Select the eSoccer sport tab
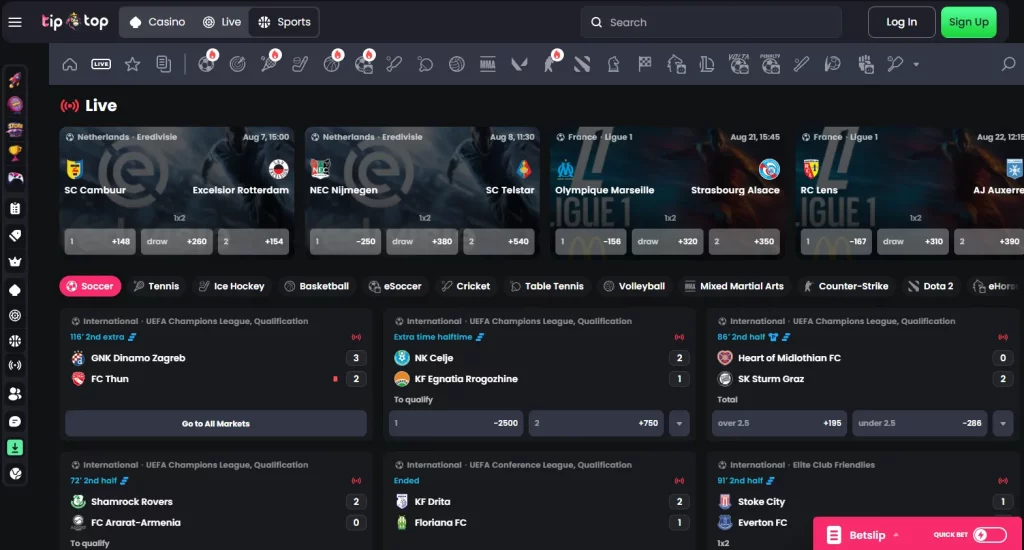Image resolution: width=1024 pixels, height=550 pixels. tap(396, 286)
